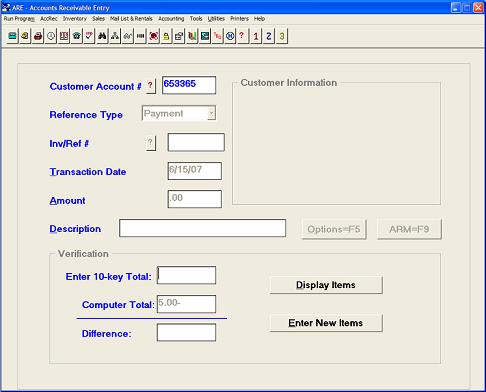
Task: Click the yellow padlock toolbar icon
Action: pyautogui.click(x=166, y=36)
